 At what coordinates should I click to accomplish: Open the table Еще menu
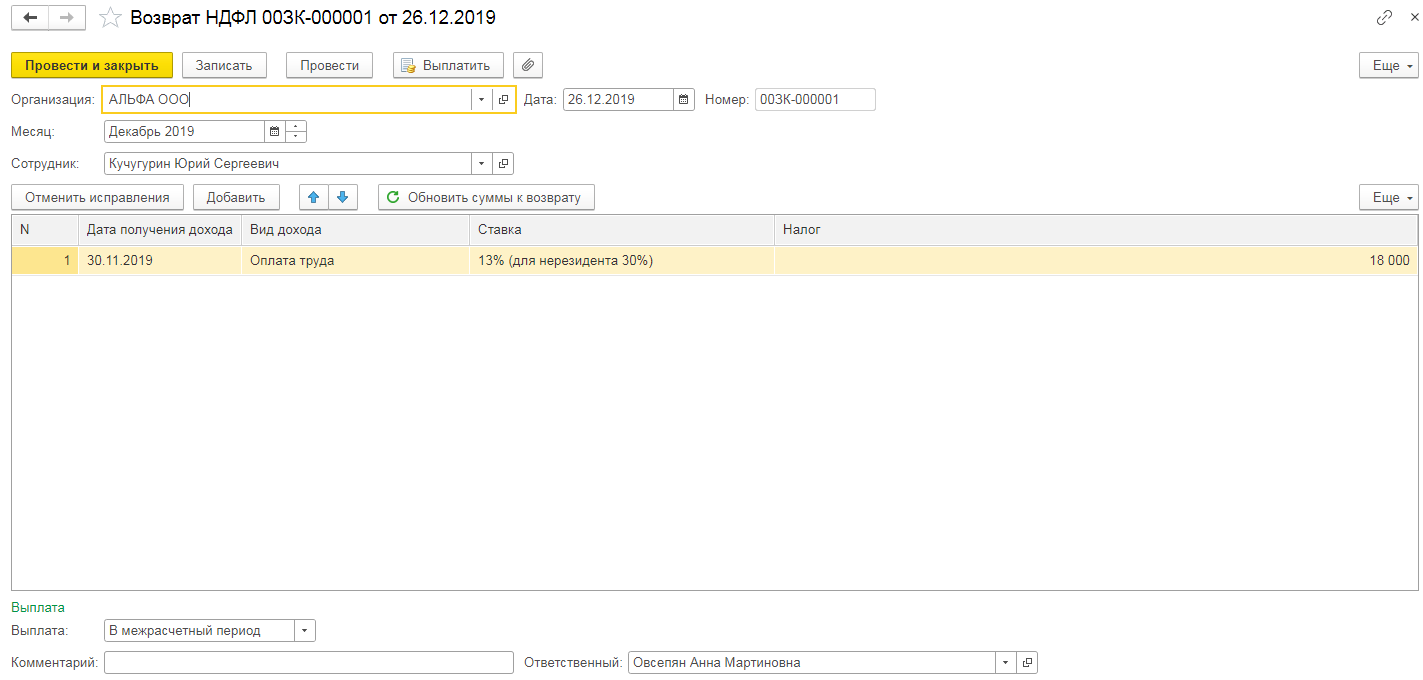(x=1388, y=197)
